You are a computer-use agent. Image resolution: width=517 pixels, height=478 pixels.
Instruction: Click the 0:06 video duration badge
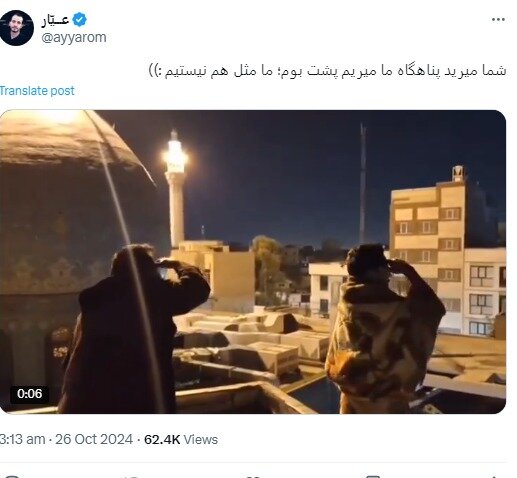click(x=29, y=394)
